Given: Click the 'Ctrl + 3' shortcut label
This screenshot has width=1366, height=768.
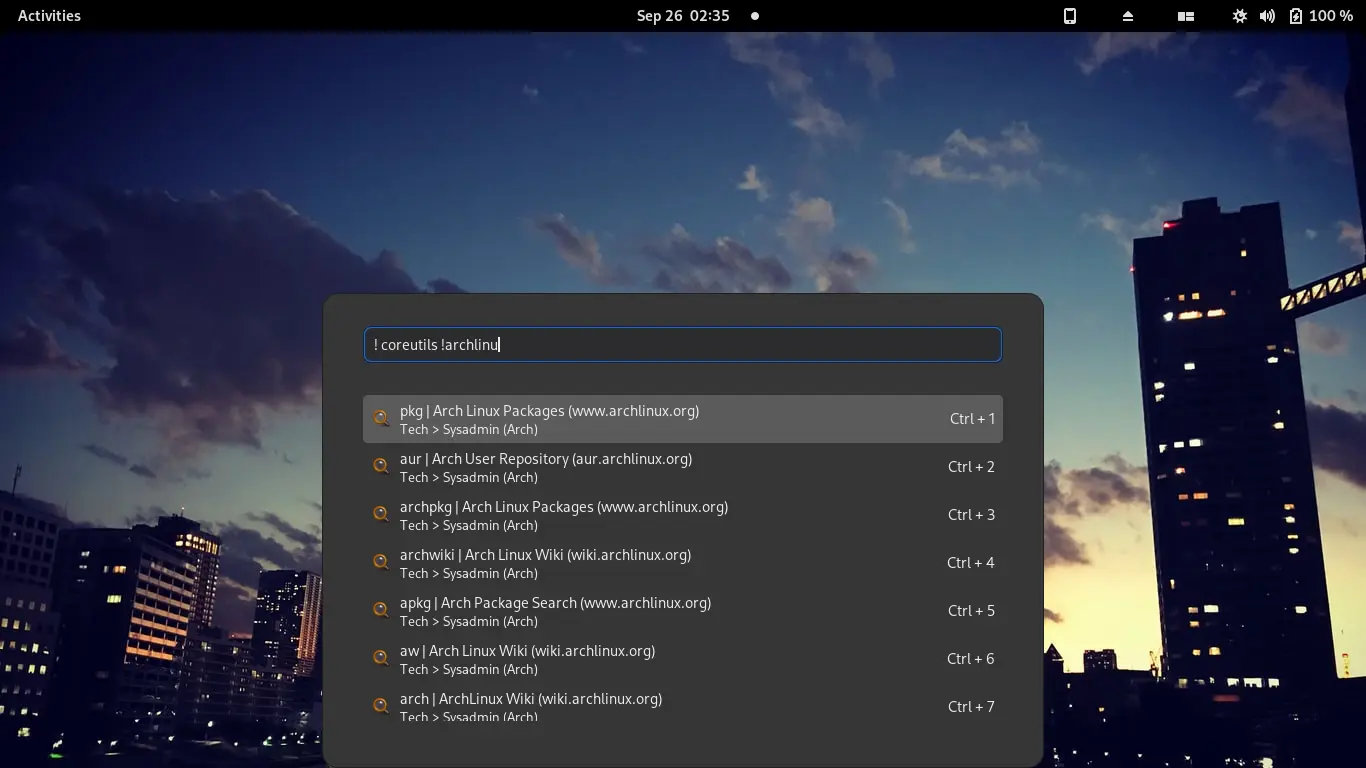Looking at the screenshot, I should [x=971, y=515].
